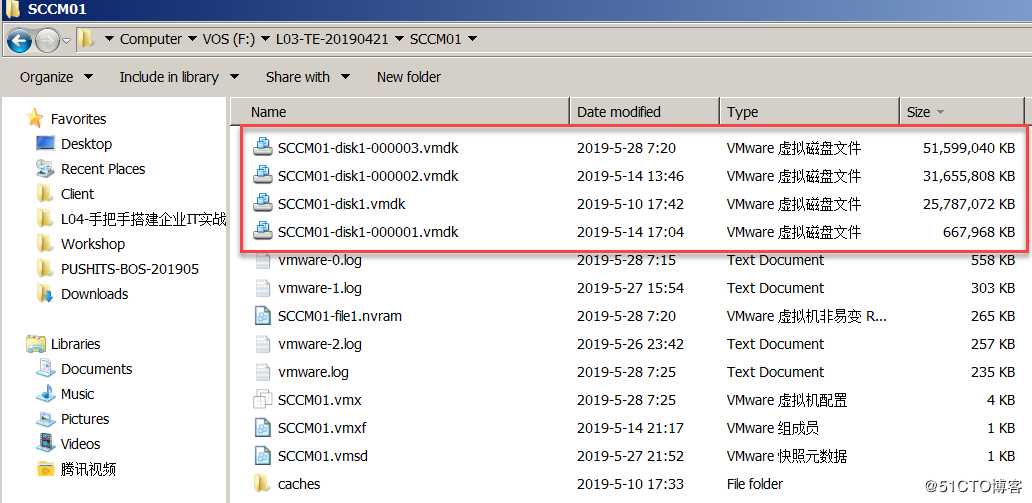Open the Organize menu
The width and height of the screenshot is (1032, 503).
click(x=56, y=77)
